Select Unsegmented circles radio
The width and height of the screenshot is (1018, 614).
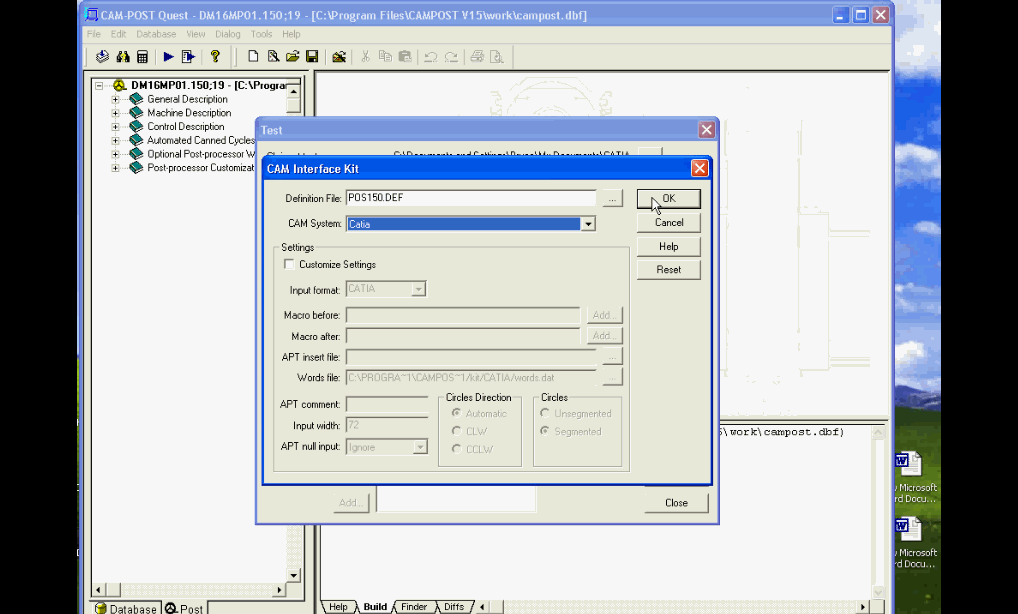(x=545, y=413)
